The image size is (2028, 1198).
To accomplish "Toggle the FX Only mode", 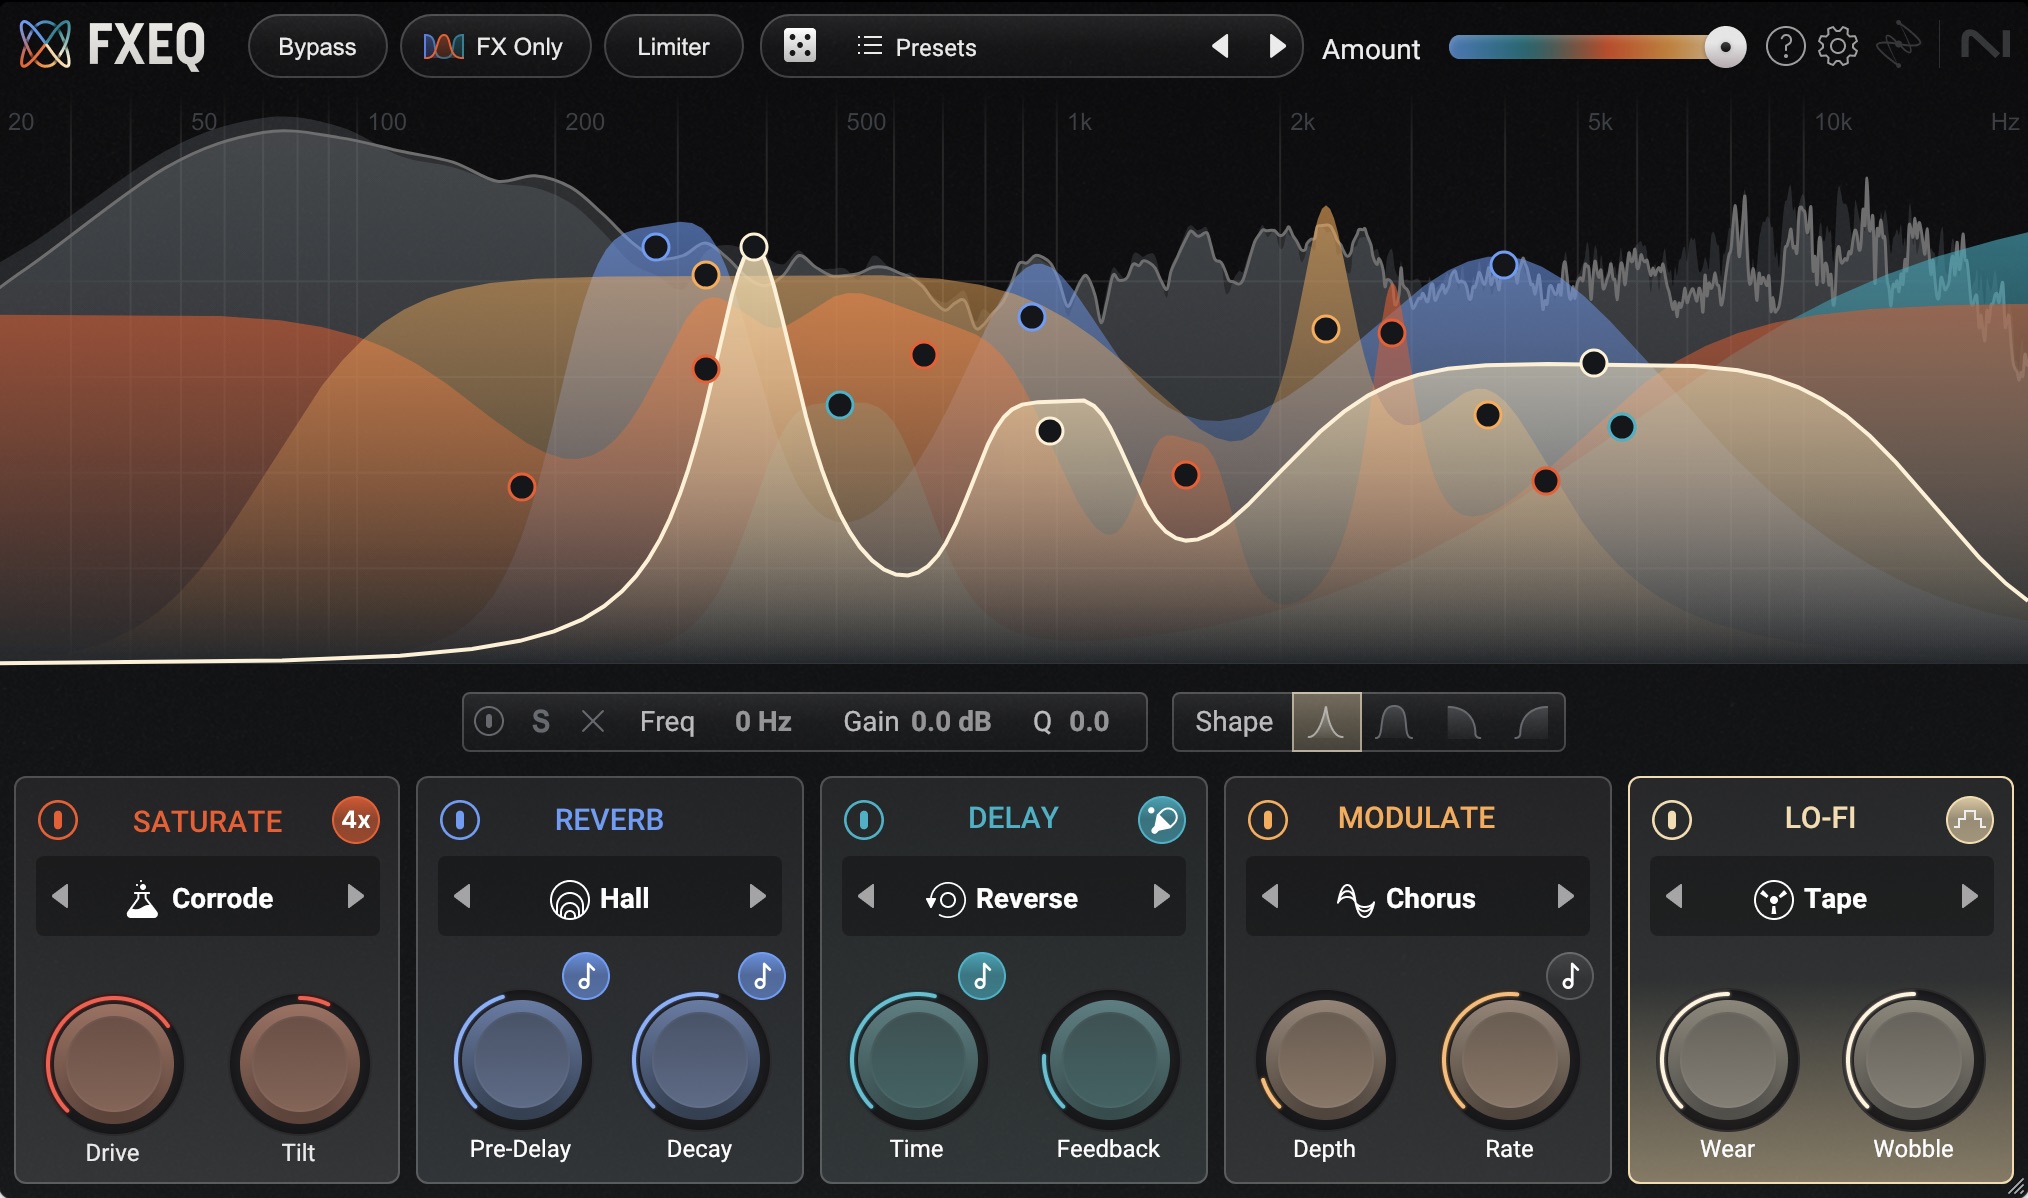I will (496, 46).
